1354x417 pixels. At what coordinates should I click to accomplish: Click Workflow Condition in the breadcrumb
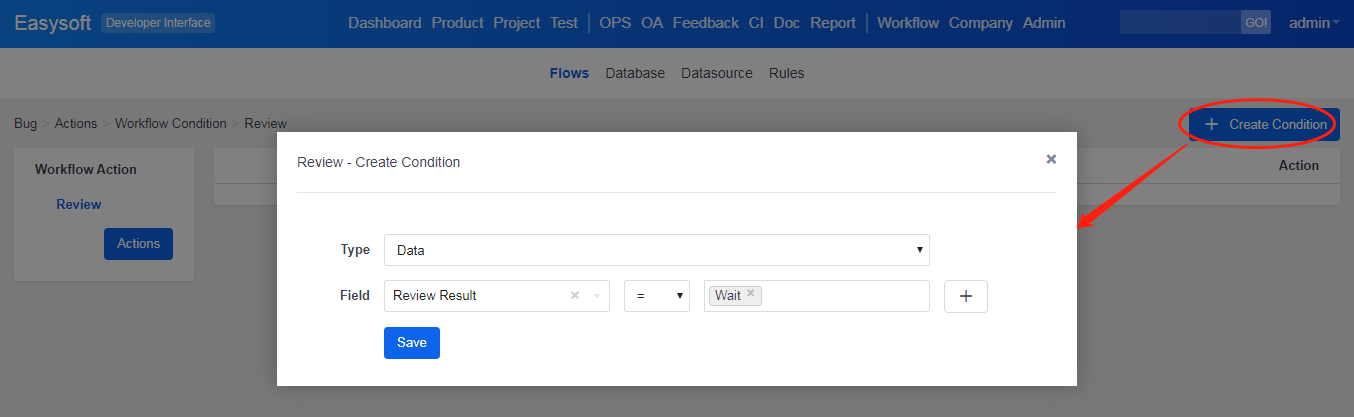point(170,123)
